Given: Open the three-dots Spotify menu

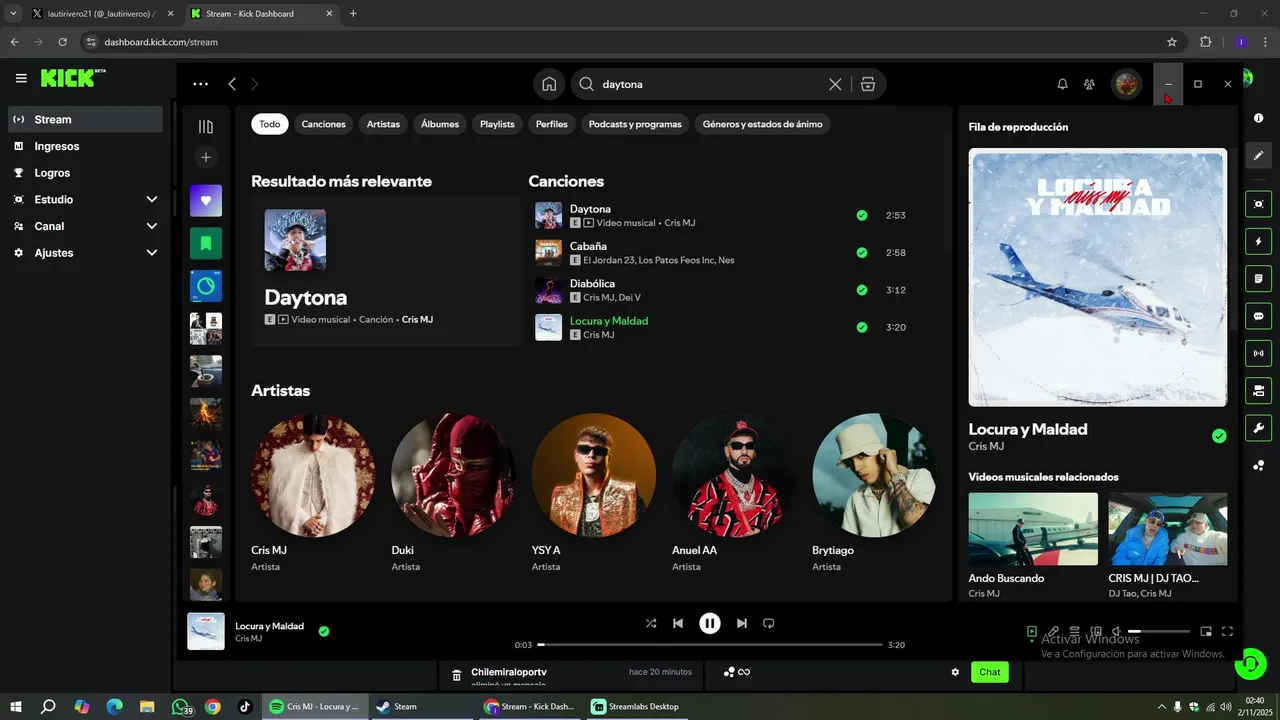Looking at the screenshot, I should 201,84.
